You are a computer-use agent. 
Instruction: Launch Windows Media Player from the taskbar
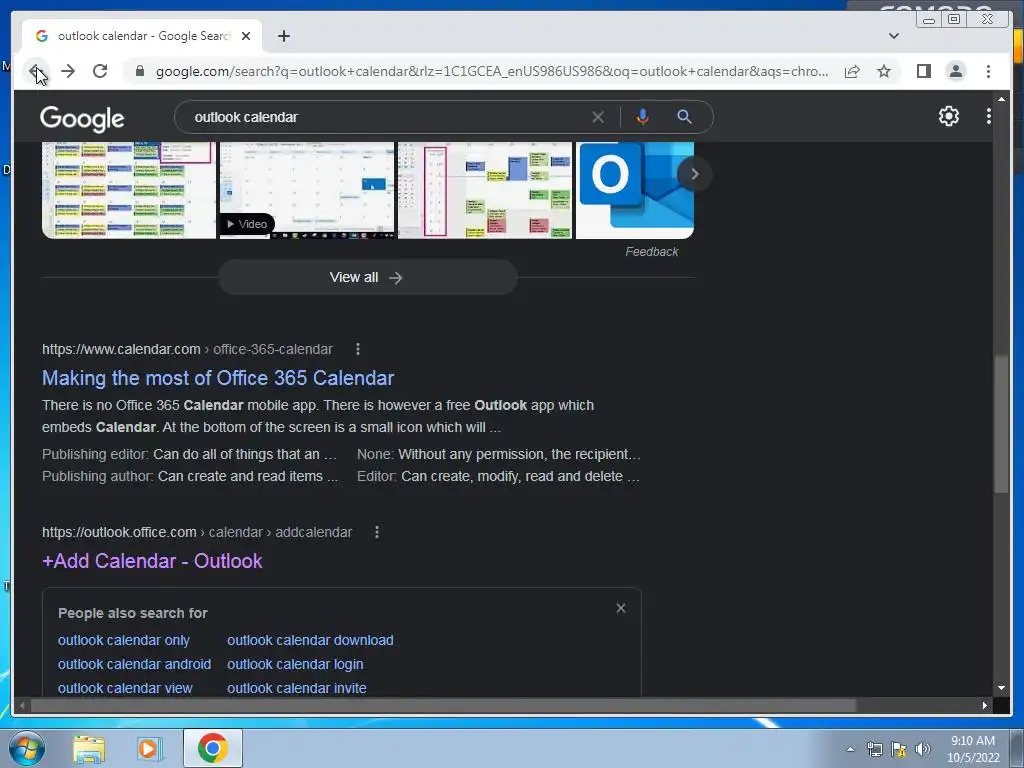click(x=149, y=749)
